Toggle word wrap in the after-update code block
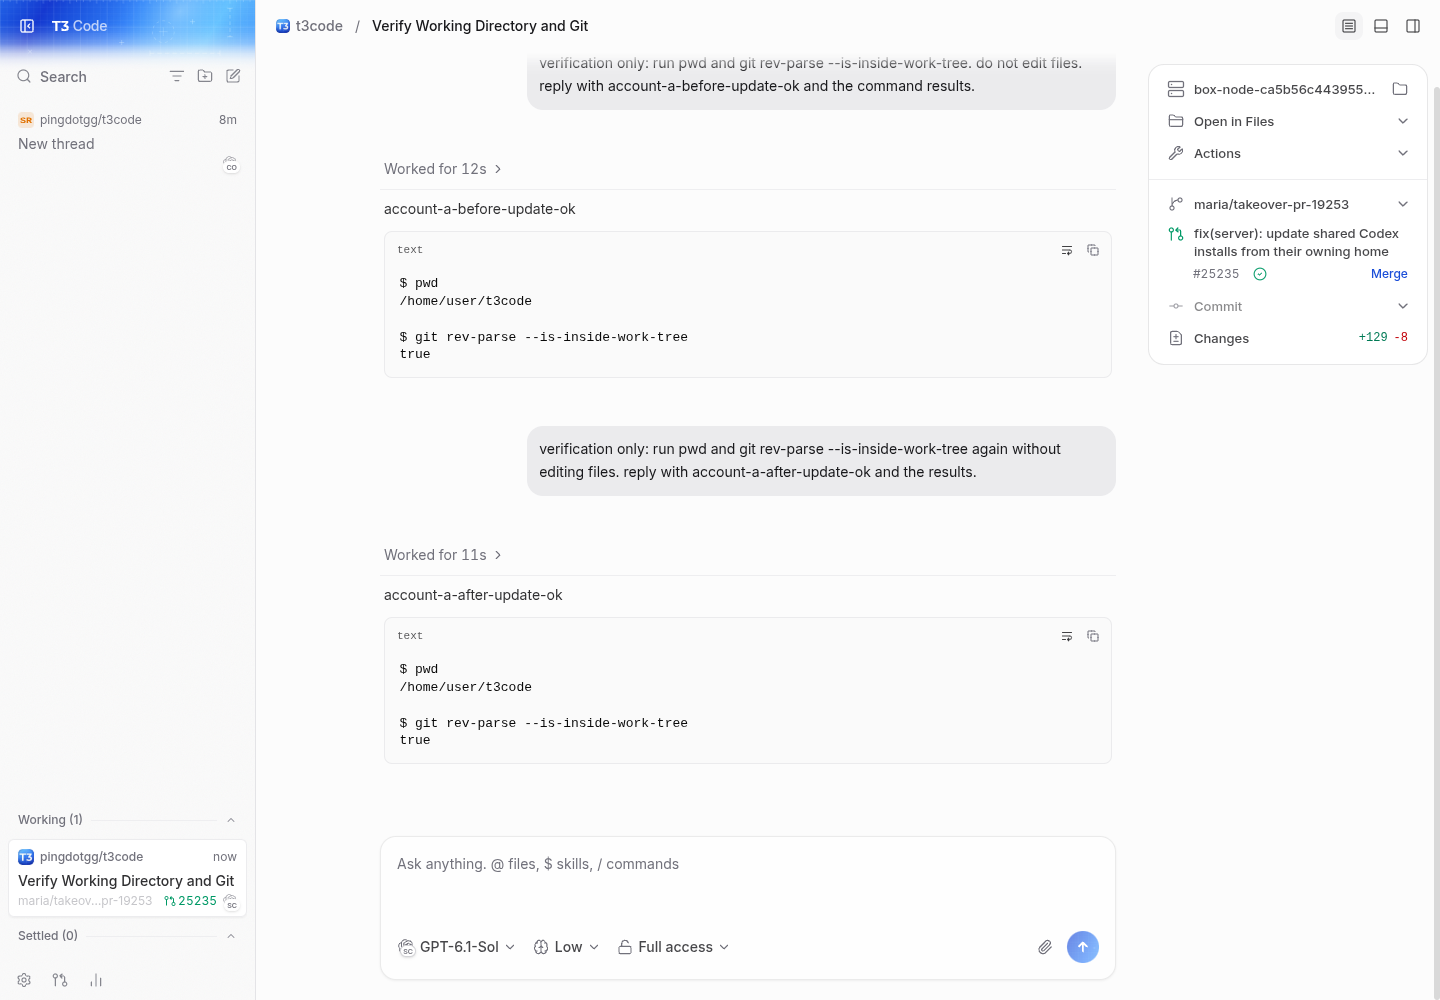Screen dimensions: 1440x1000 pyautogui.click(x=1067, y=636)
